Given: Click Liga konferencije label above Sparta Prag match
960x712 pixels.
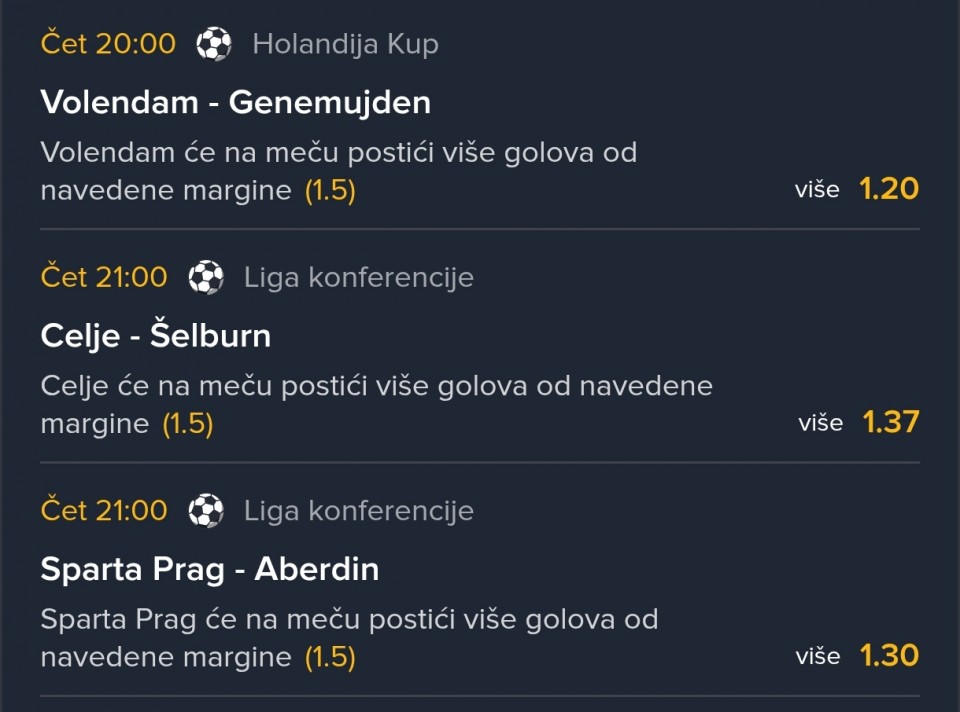Looking at the screenshot, I should pyautogui.click(x=358, y=511).
